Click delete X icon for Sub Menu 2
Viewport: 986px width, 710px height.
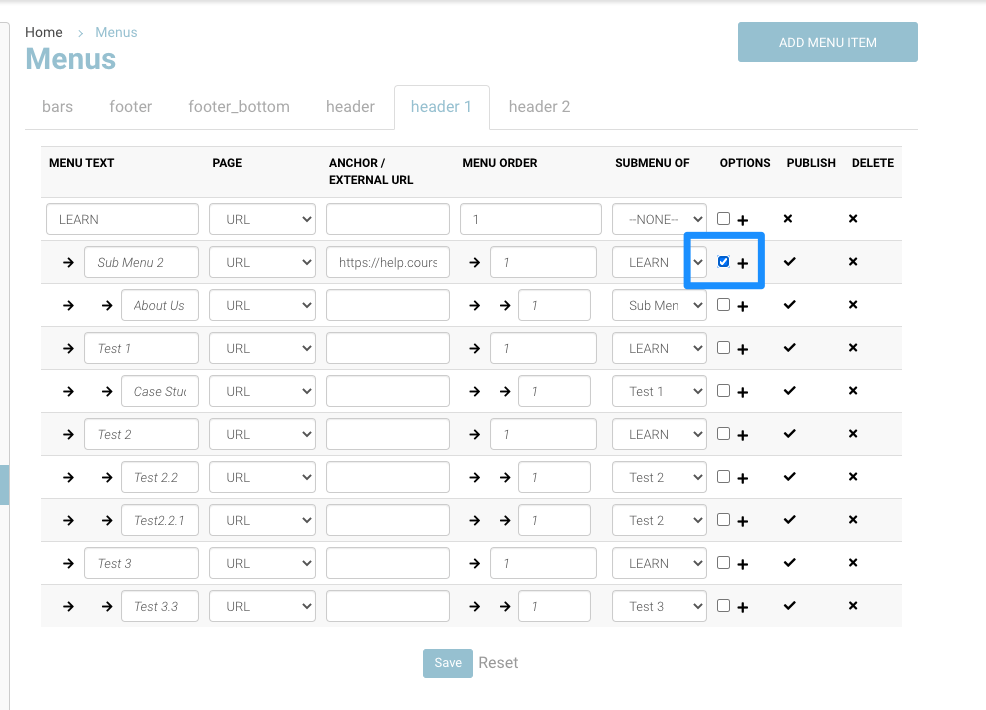click(x=853, y=261)
